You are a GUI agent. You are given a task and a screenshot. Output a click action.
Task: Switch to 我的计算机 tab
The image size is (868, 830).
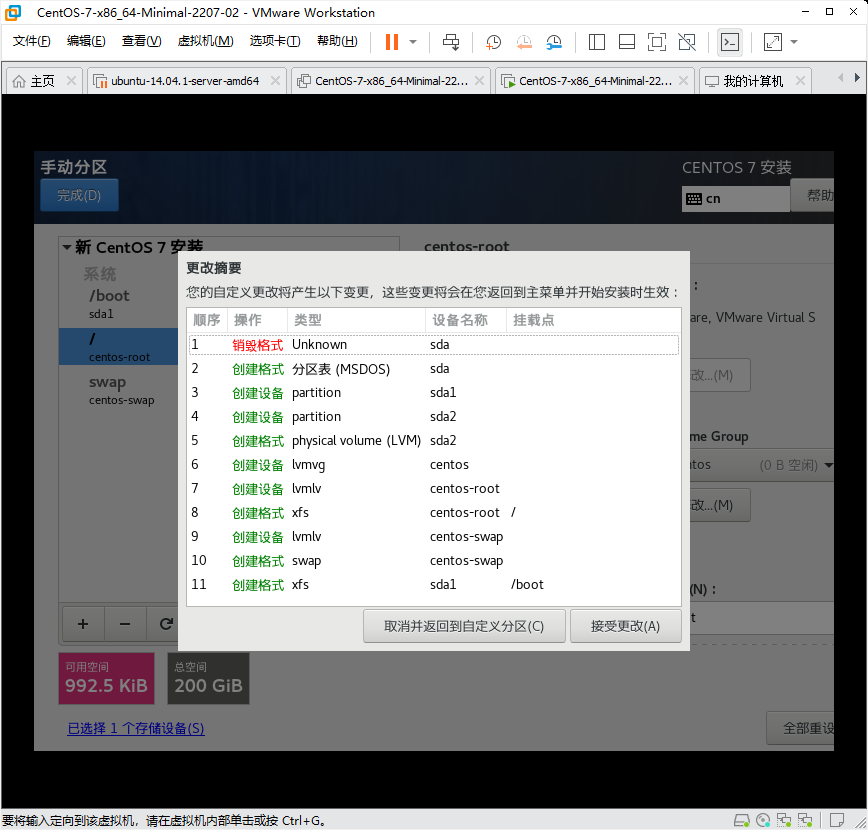753,81
